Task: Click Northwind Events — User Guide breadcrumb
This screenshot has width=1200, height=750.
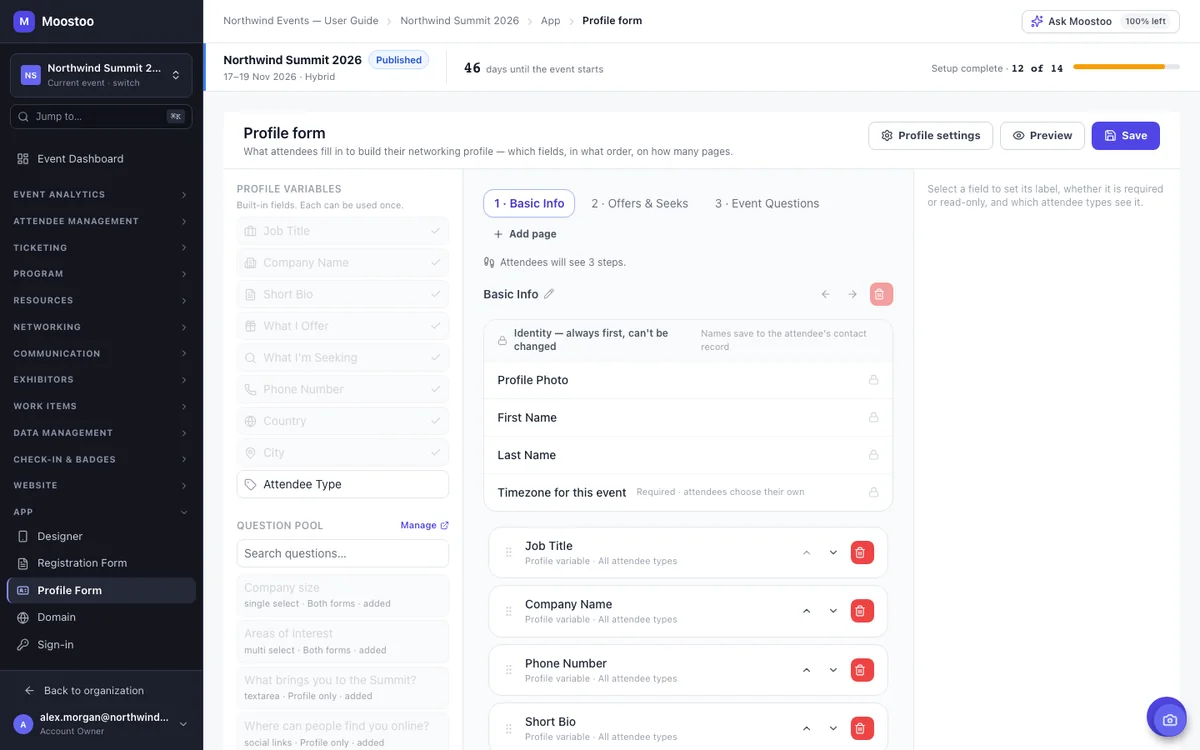Action: tap(301, 21)
